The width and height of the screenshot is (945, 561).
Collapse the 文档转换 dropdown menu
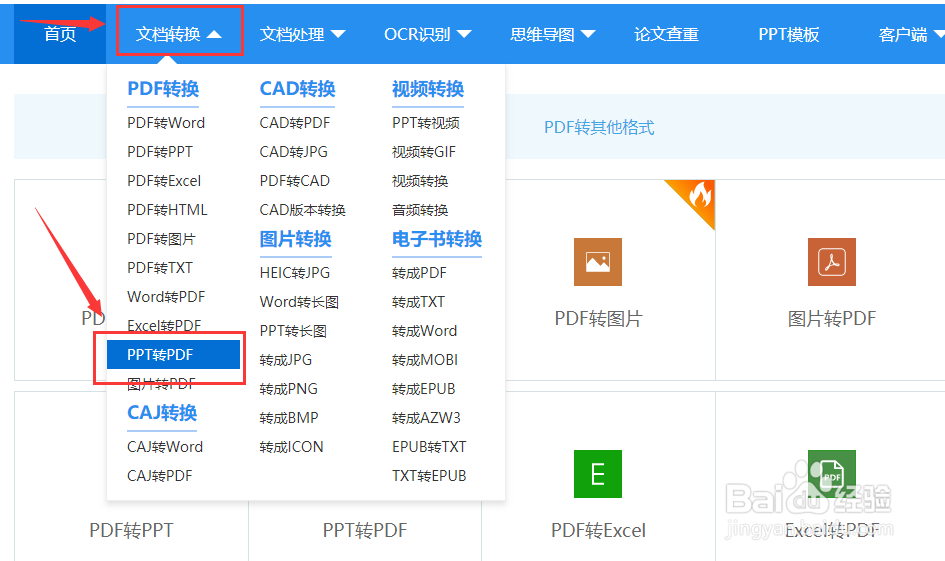pyautogui.click(x=178, y=34)
